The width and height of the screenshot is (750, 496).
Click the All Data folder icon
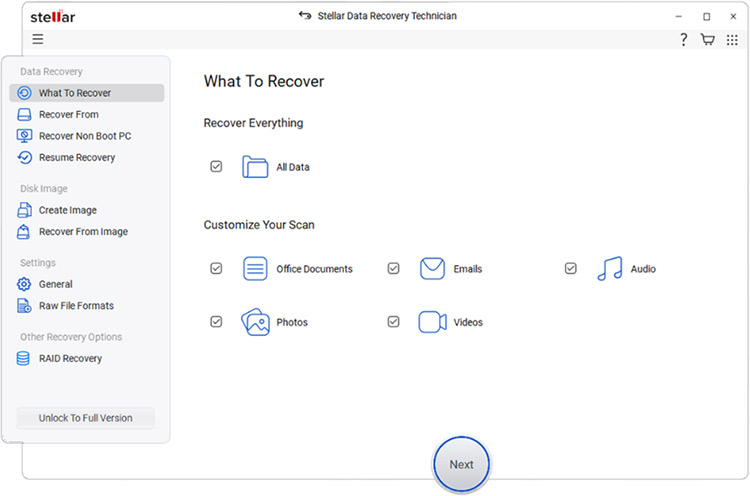[256, 167]
